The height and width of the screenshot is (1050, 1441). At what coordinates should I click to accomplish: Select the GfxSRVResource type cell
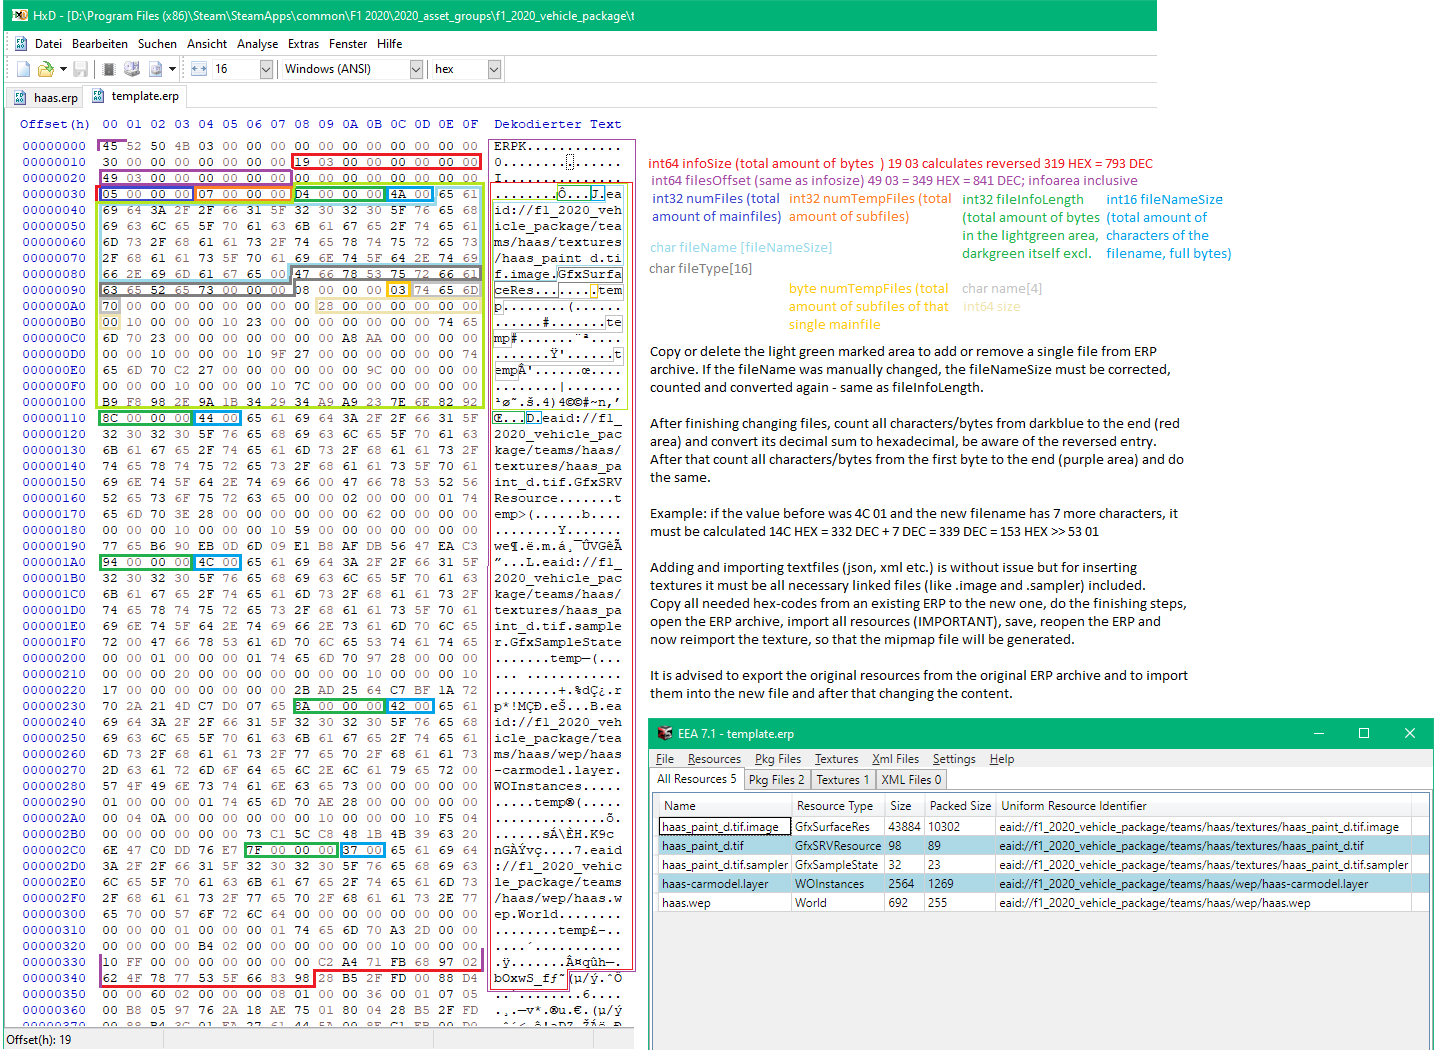(x=838, y=846)
